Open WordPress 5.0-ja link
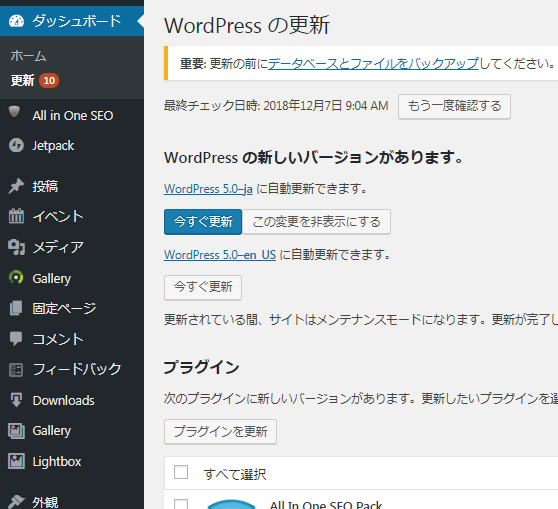Viewport: 558px width, 509px height. click(x=208, y=189)
